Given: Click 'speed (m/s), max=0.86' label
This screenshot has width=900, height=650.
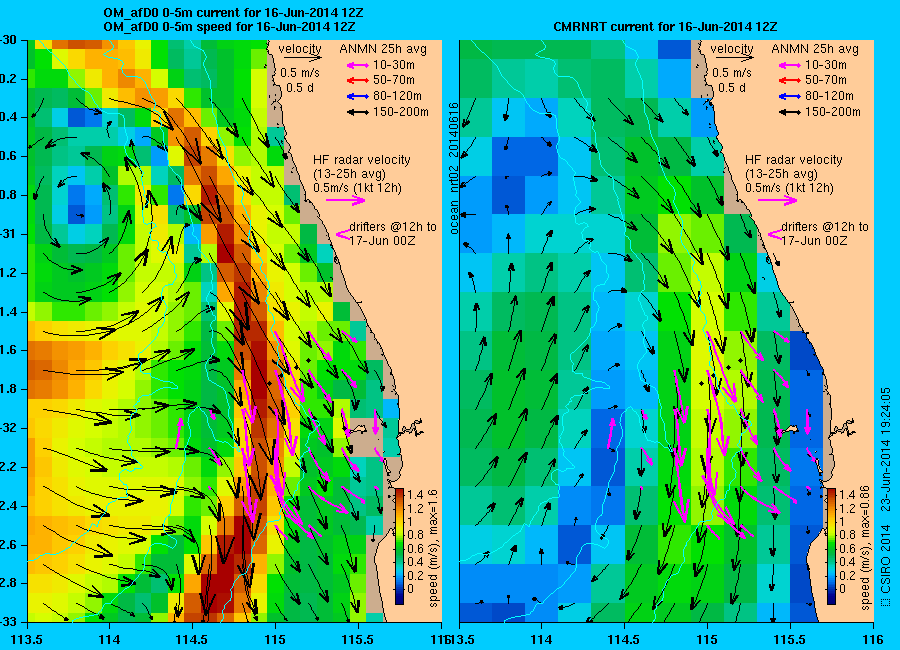Looking at the screenshot, I should [865, 548].
